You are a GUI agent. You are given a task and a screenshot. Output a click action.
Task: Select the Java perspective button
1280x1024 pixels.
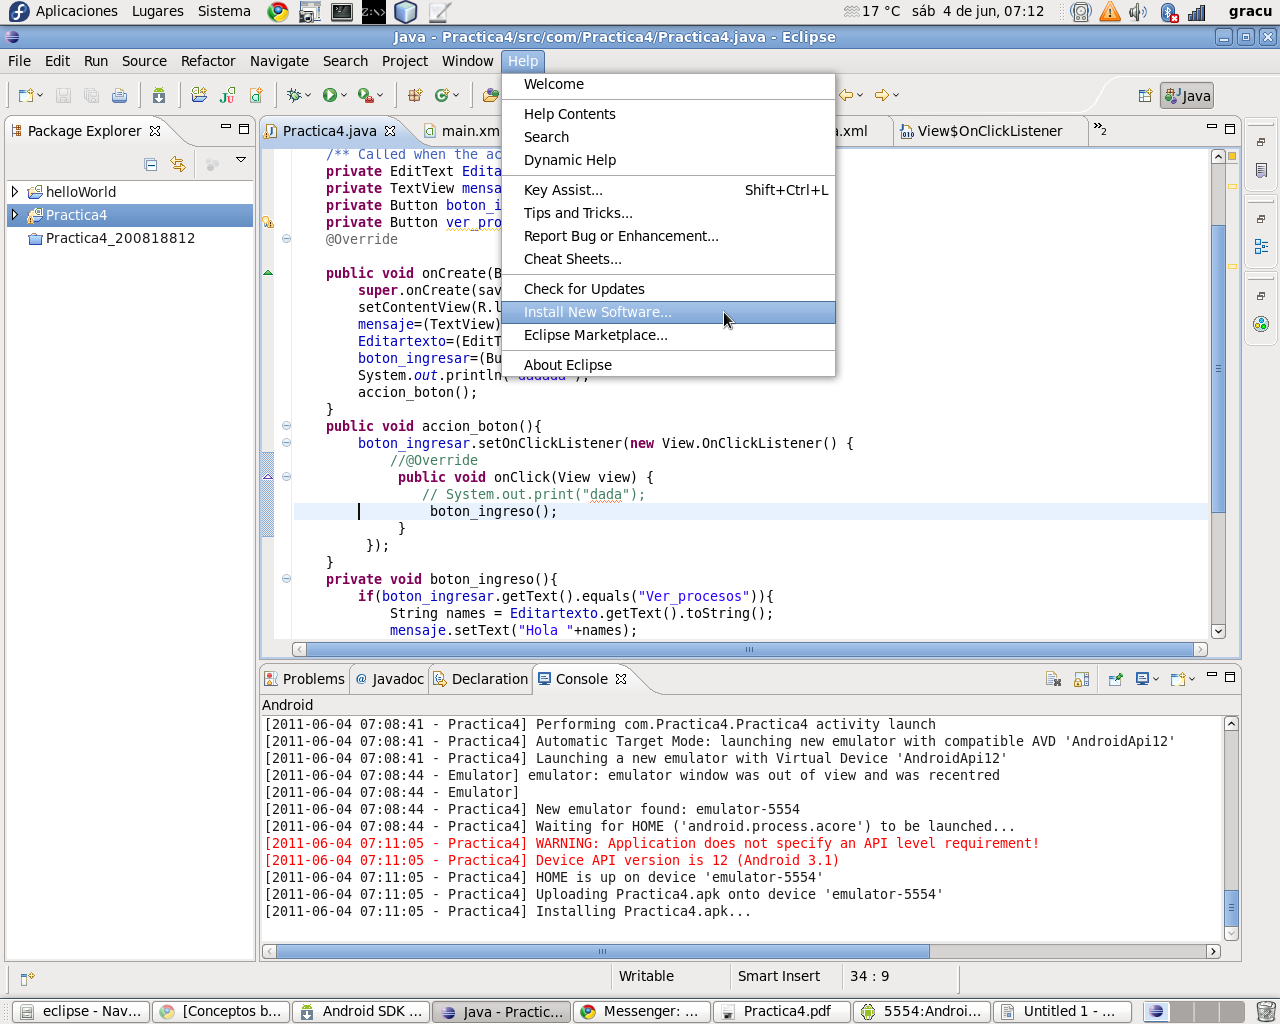click(1187, 96)
